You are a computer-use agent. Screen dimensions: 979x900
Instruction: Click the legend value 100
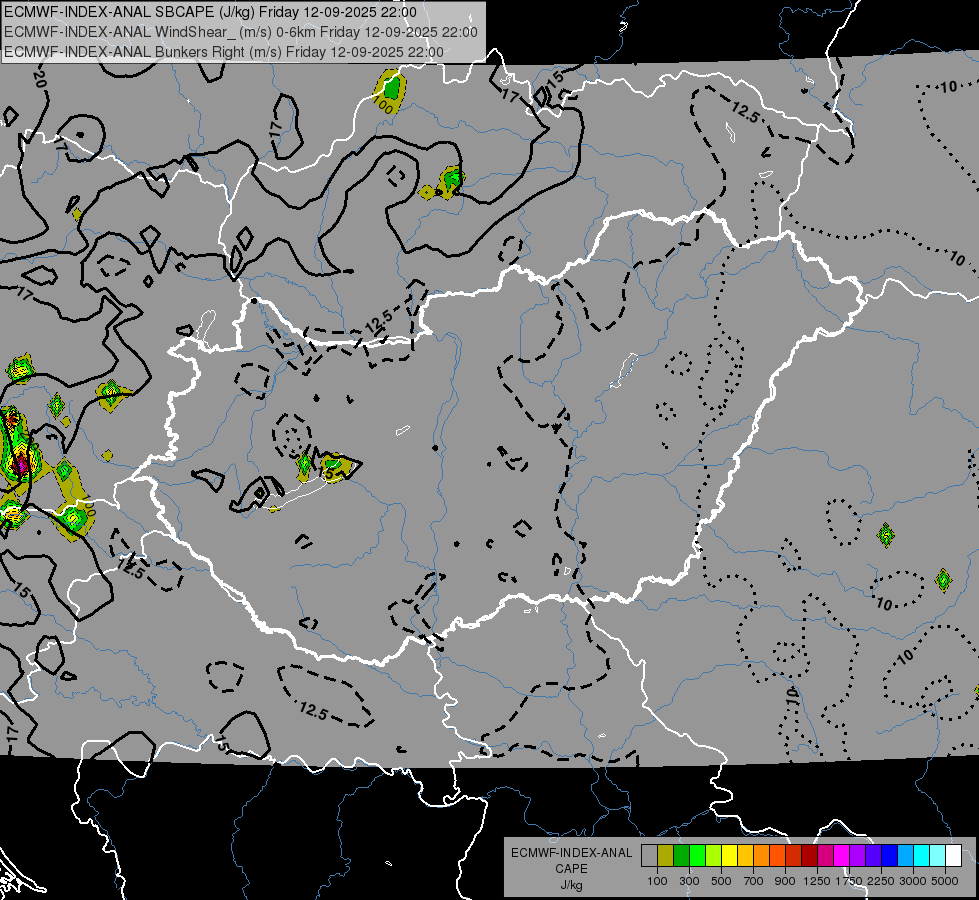coord(657,881)
